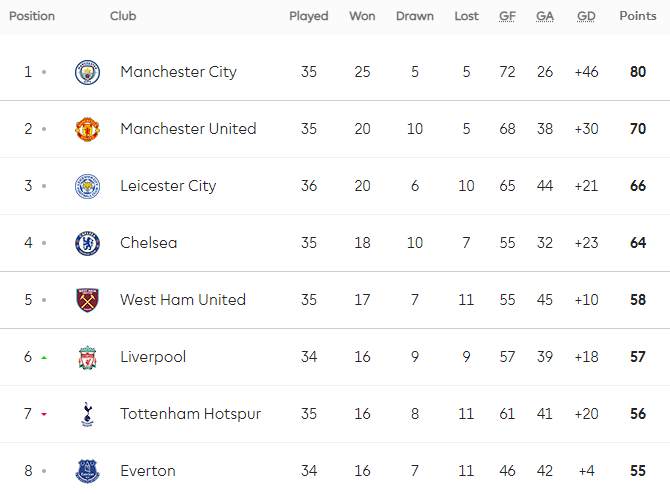Click the Everton club crest
Viewport: 670px width, 494px height.
[x=88, y=471]
